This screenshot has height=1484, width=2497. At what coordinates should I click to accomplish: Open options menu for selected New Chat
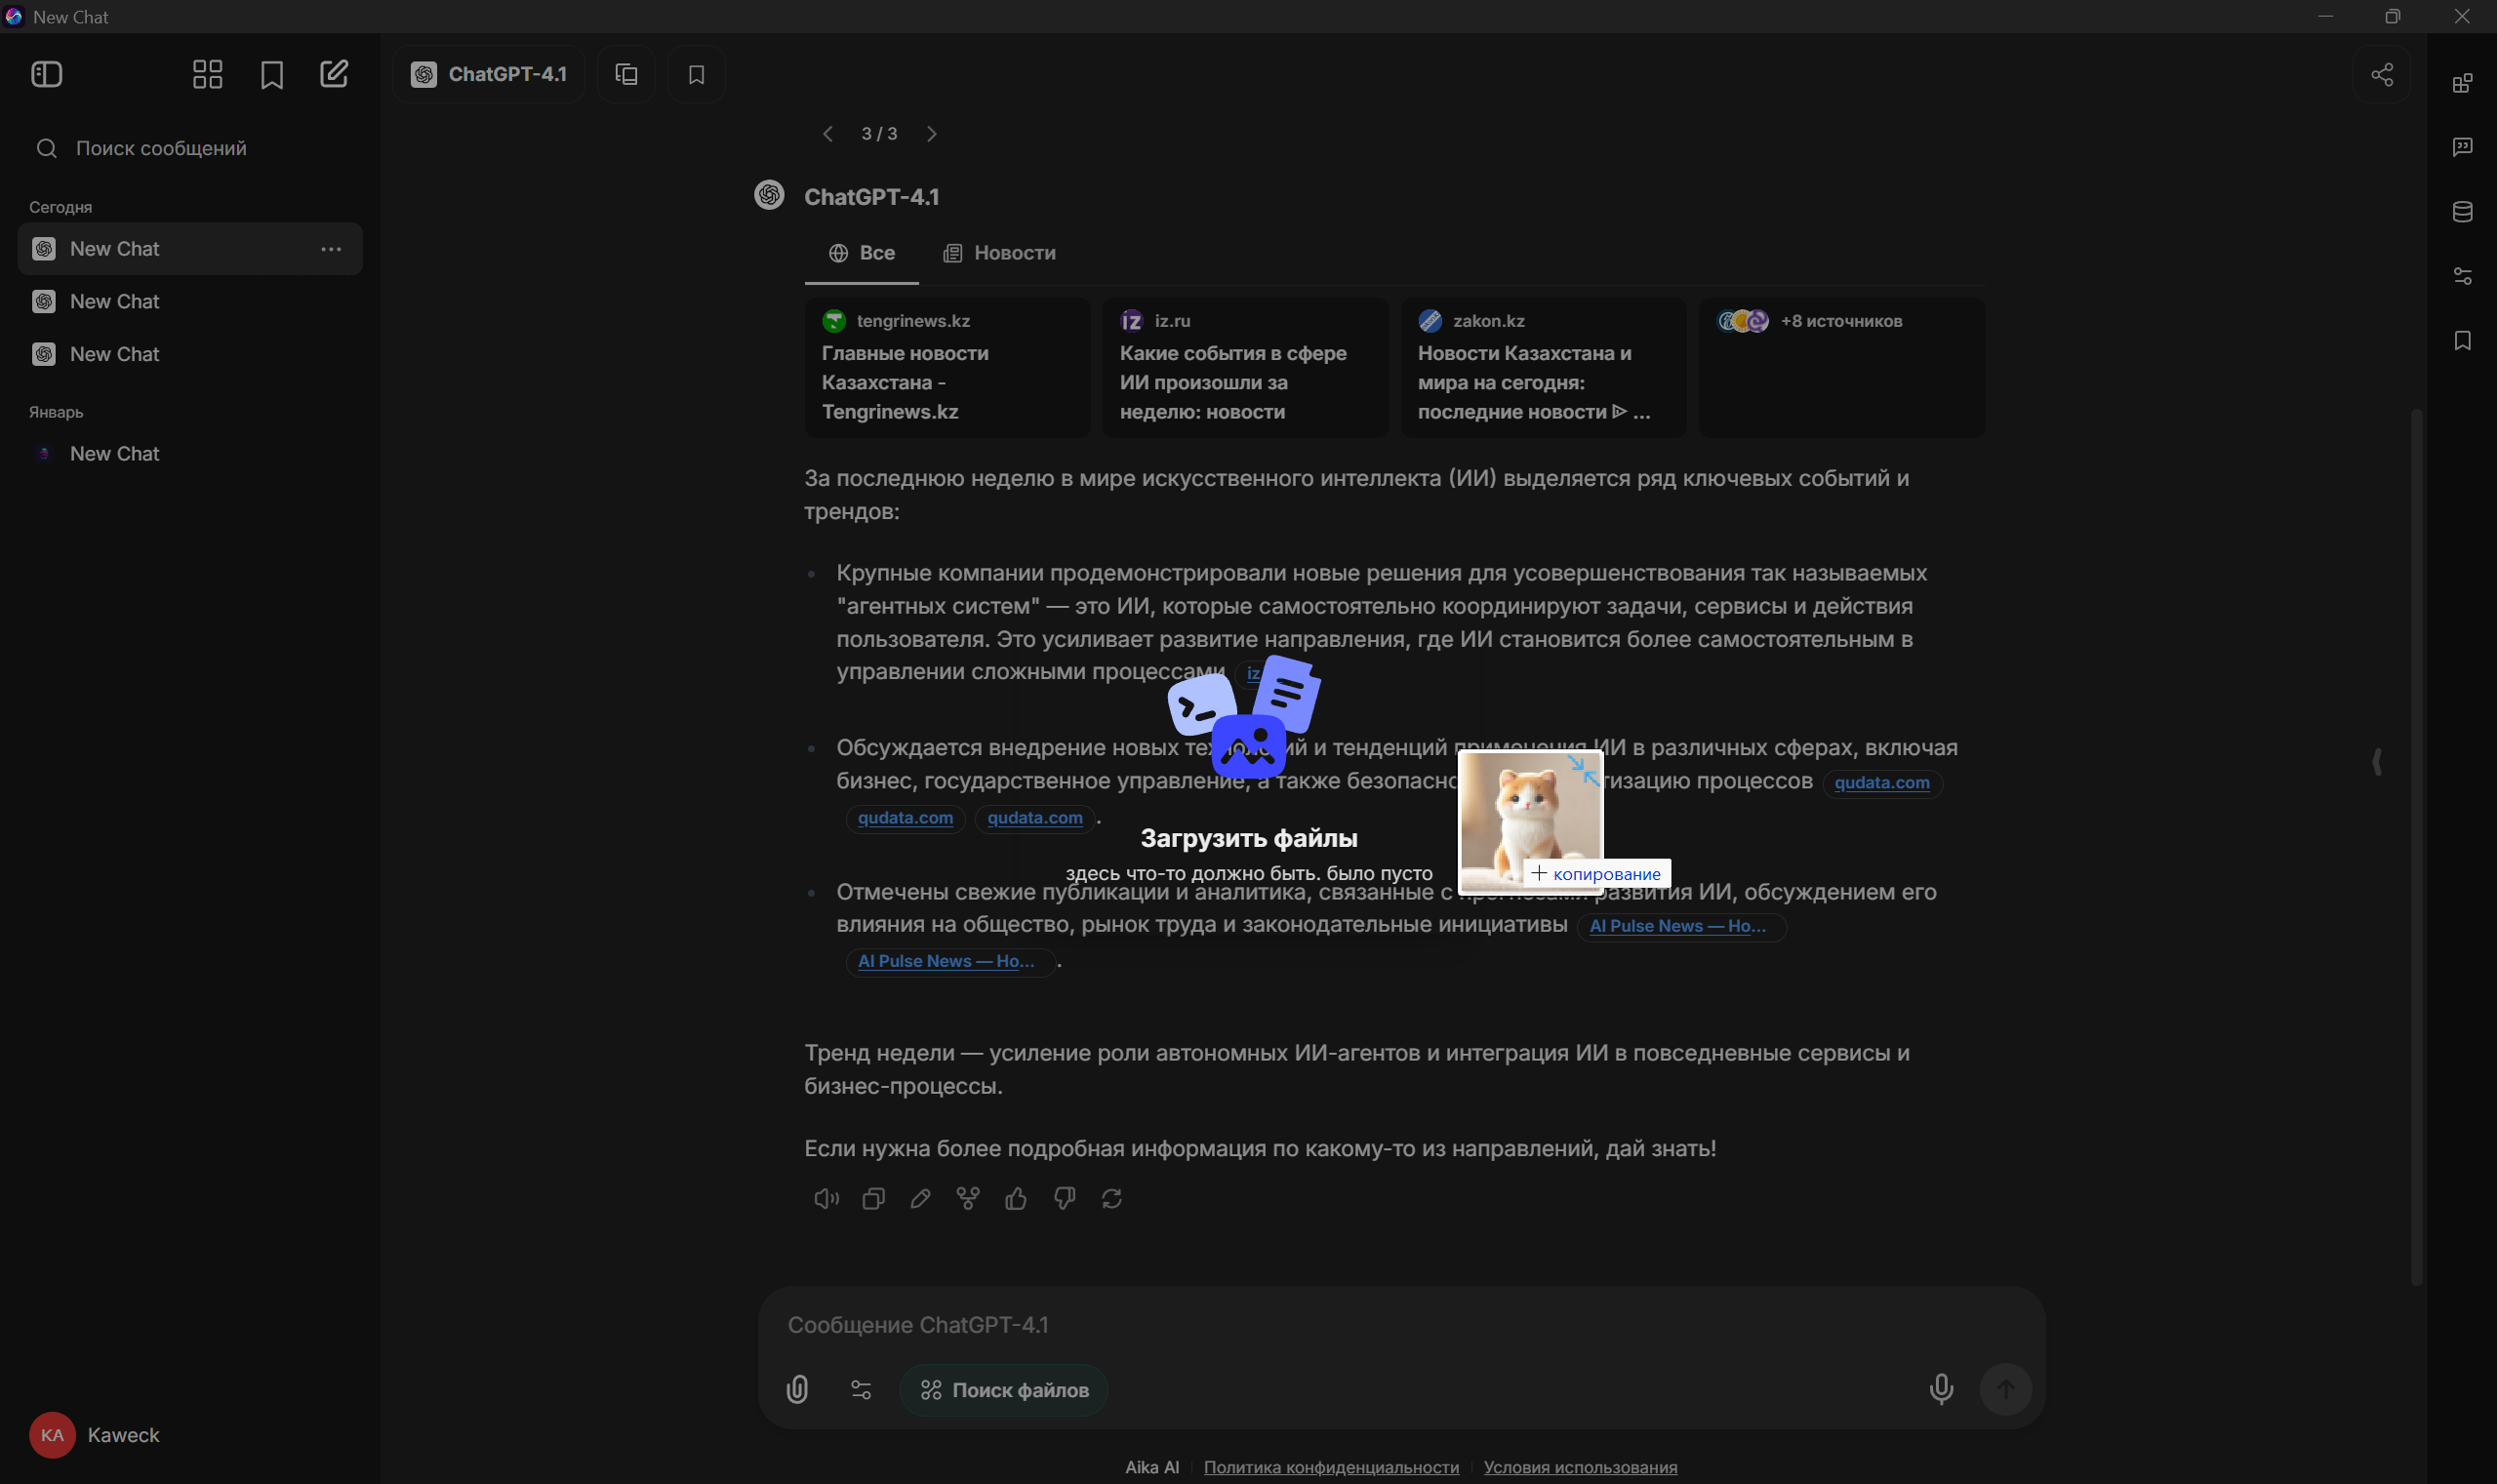tap(331, 249)
